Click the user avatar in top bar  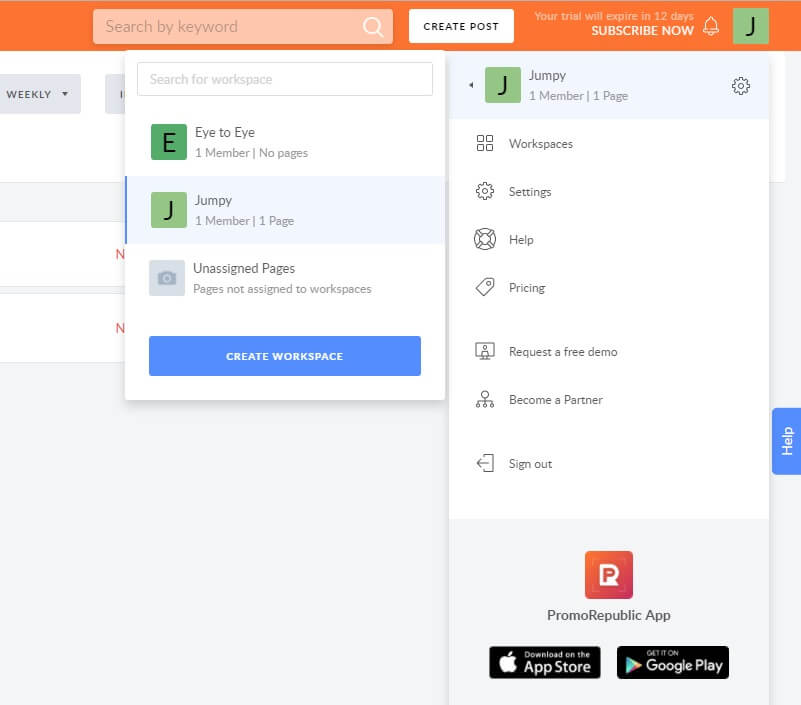pyautogui.click(x=750, y=26)
